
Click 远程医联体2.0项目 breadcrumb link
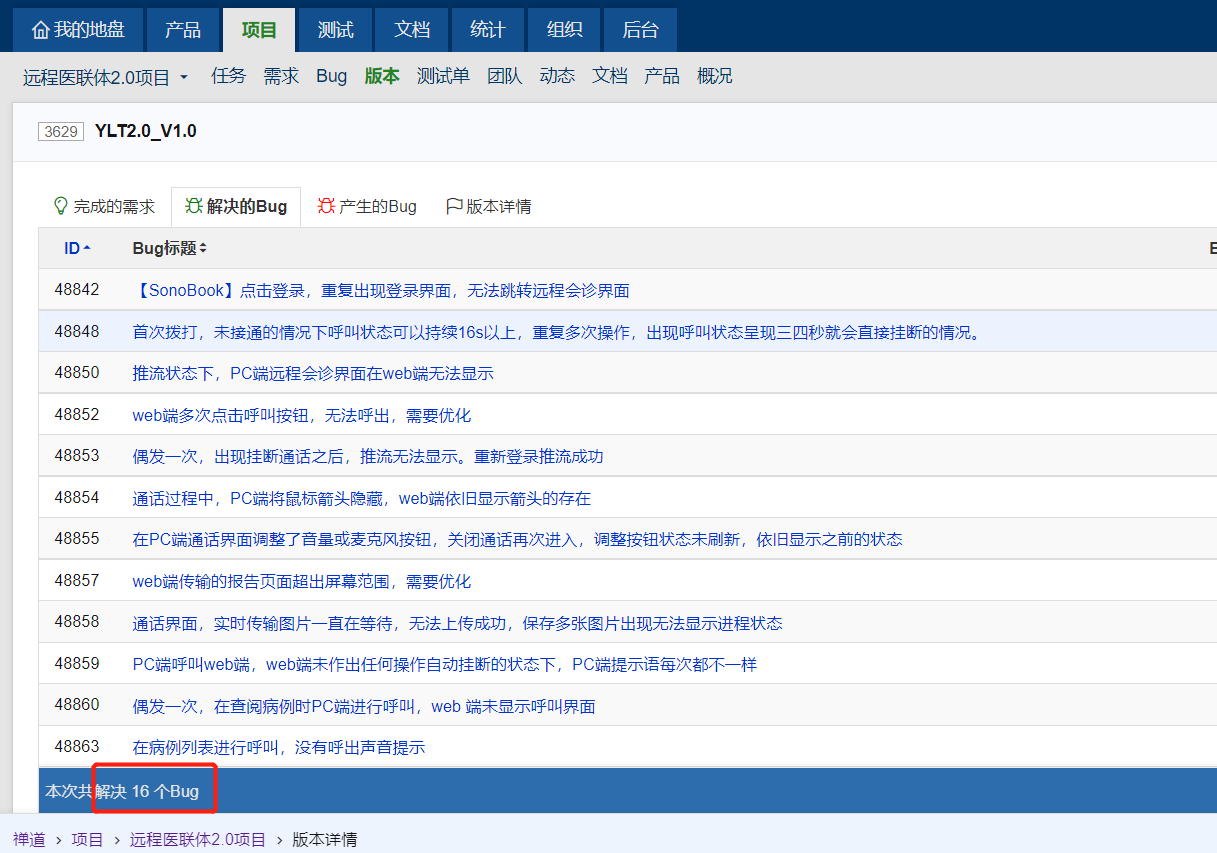click(198, 839)
